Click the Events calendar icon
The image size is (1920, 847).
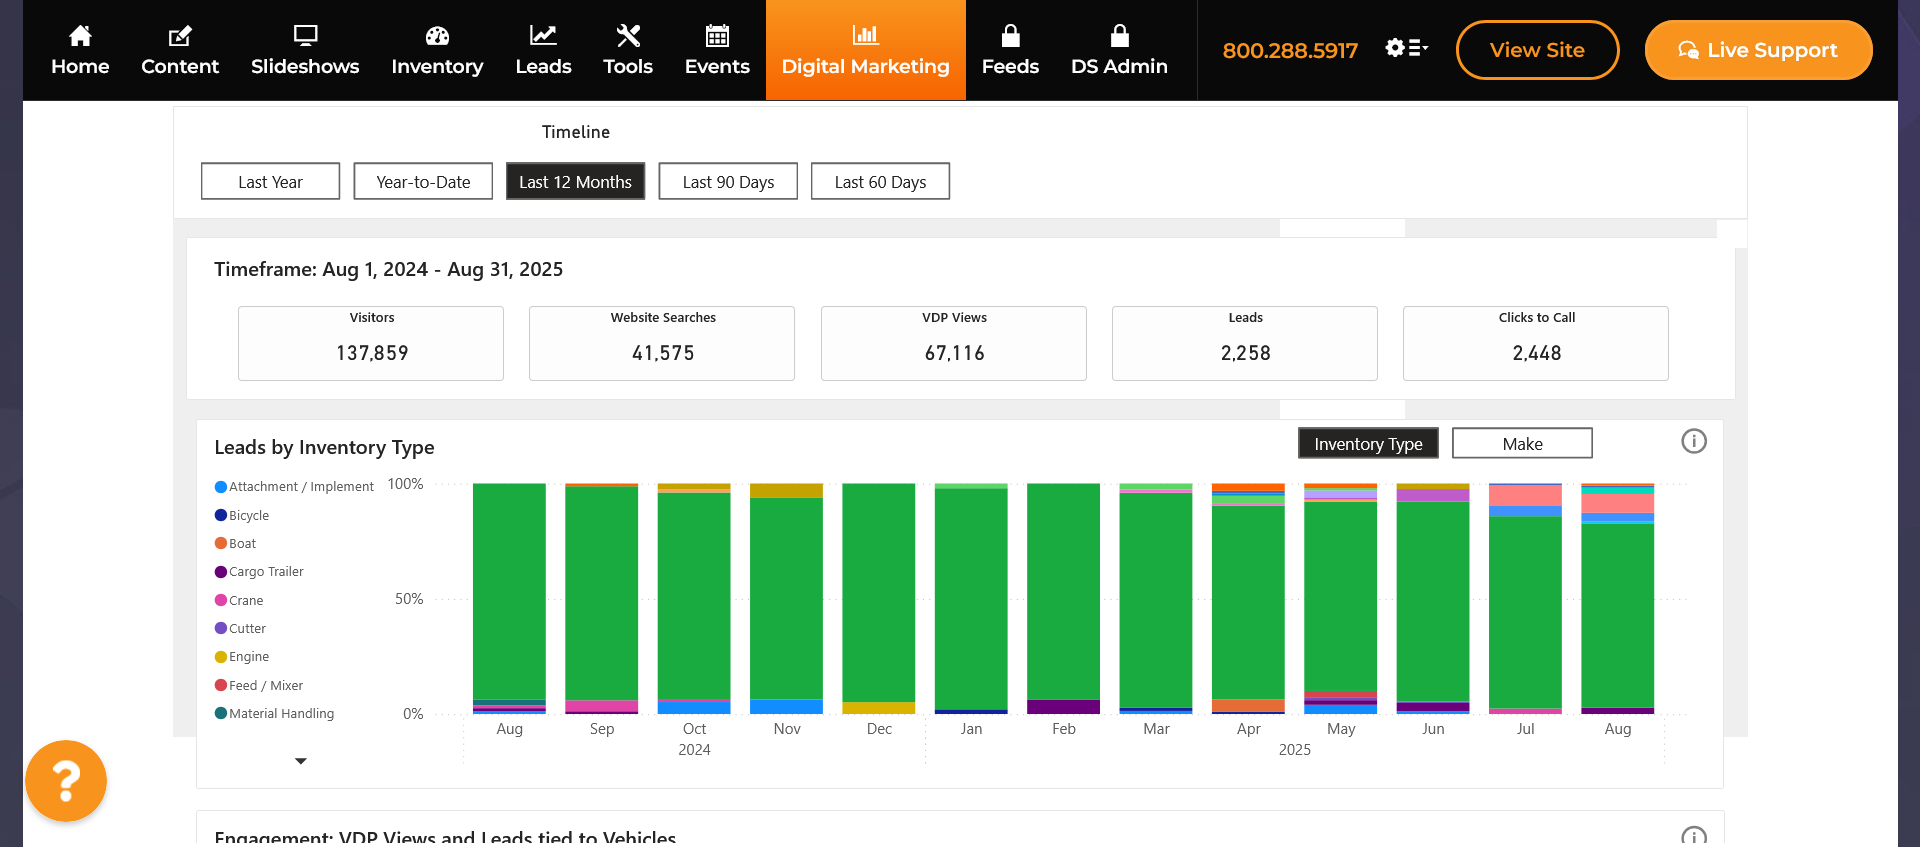pyautogui.click(x=717, y=36)
